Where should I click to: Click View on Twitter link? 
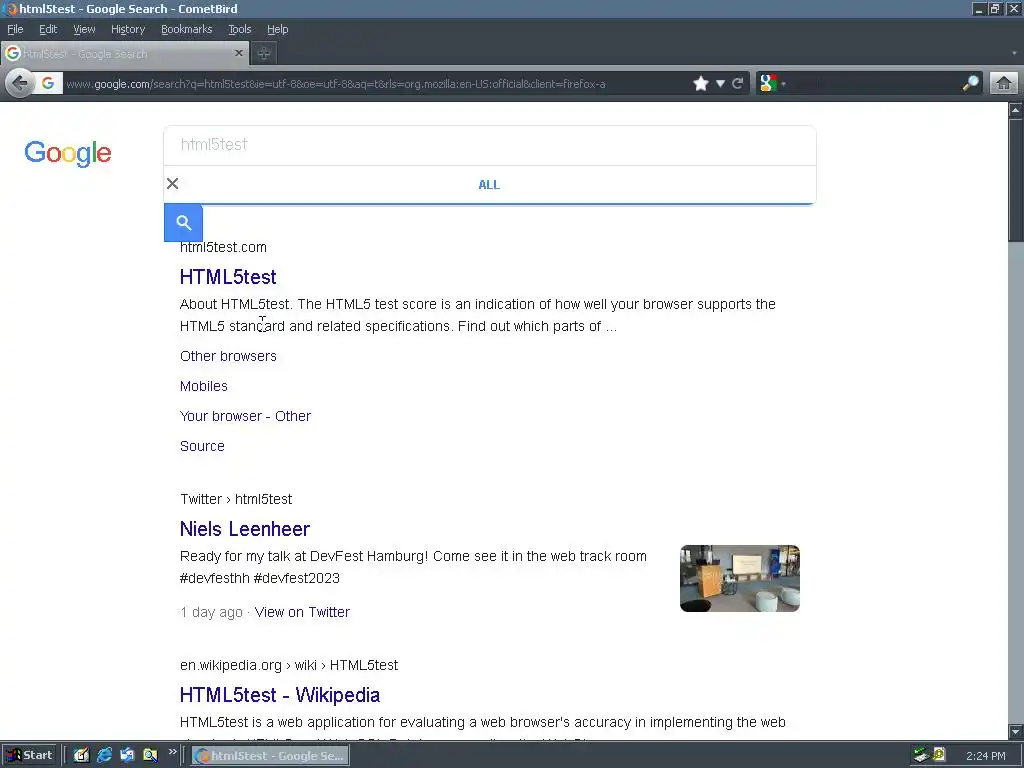(302, 612)
